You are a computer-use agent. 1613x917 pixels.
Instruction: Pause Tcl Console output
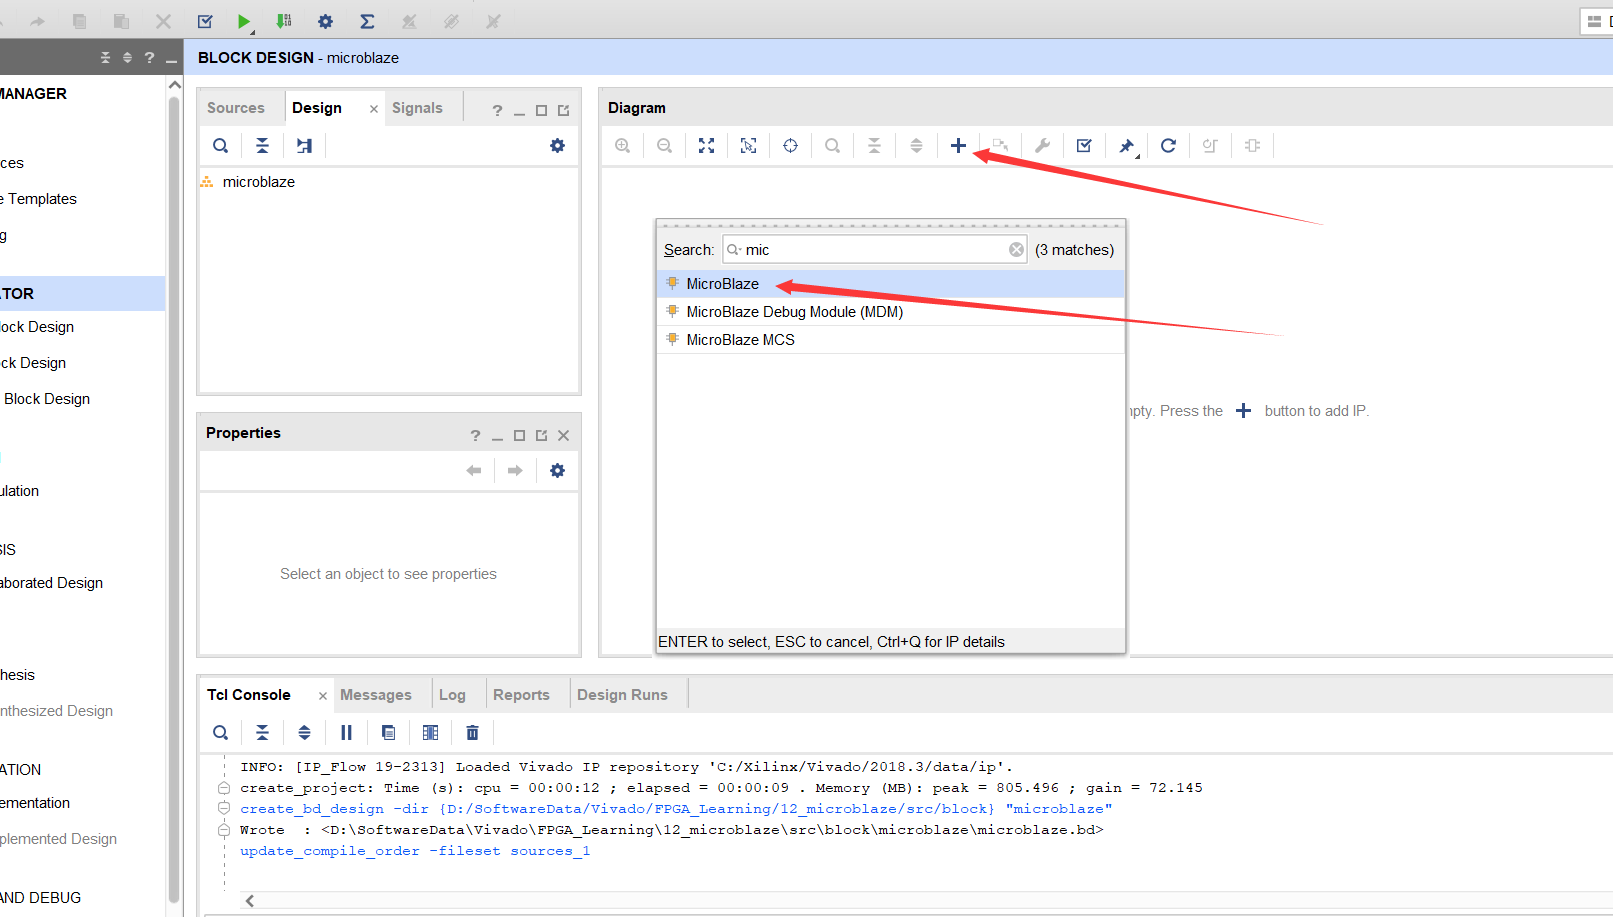346,733
